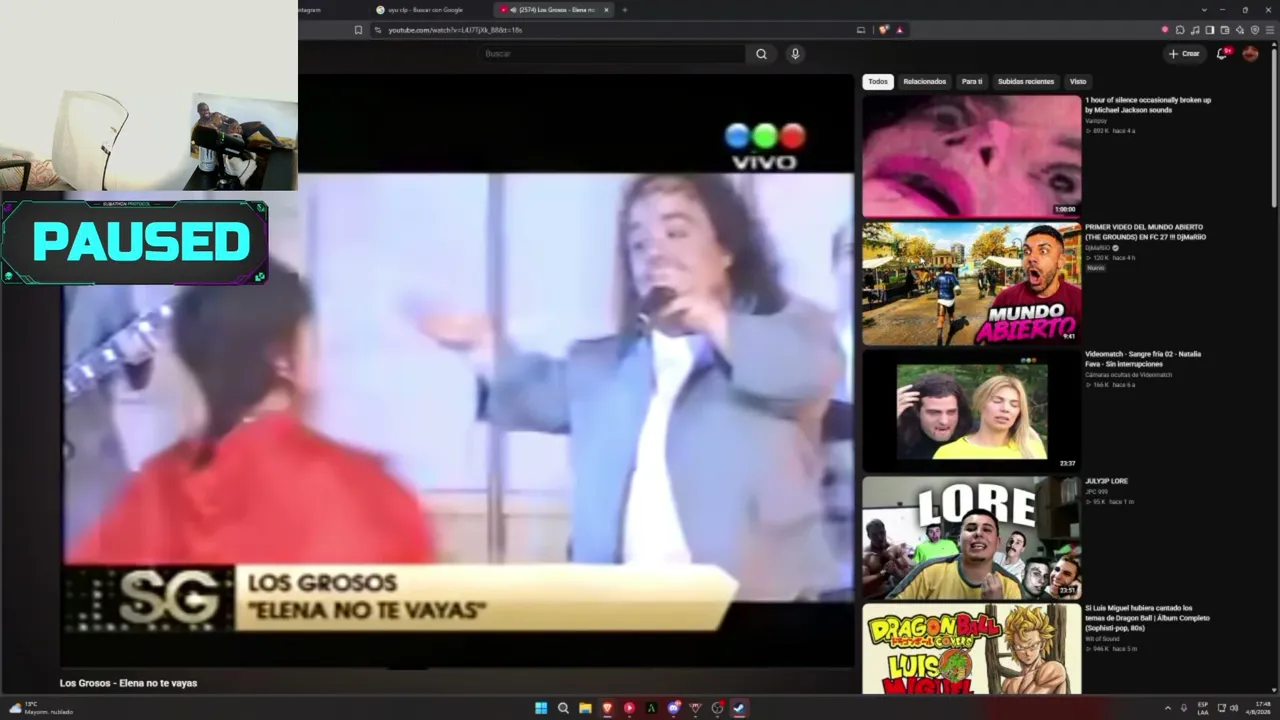Image resolution: width=1280 pixels, height=720 pixels.
Task: Open '1 hour of silence' Michael Jackson video title
Action: click(x=1148, y=105)
